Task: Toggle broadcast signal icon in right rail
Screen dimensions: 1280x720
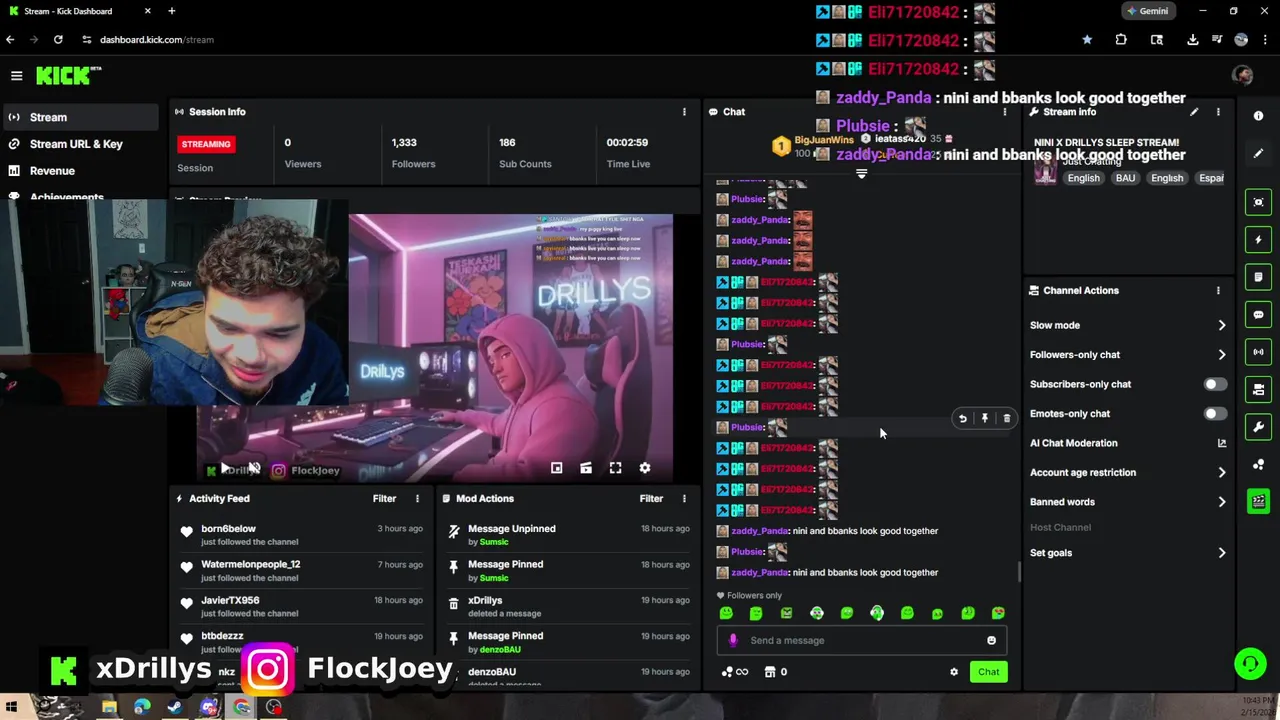Action: pyautogui.click(x=1258, y=352)
